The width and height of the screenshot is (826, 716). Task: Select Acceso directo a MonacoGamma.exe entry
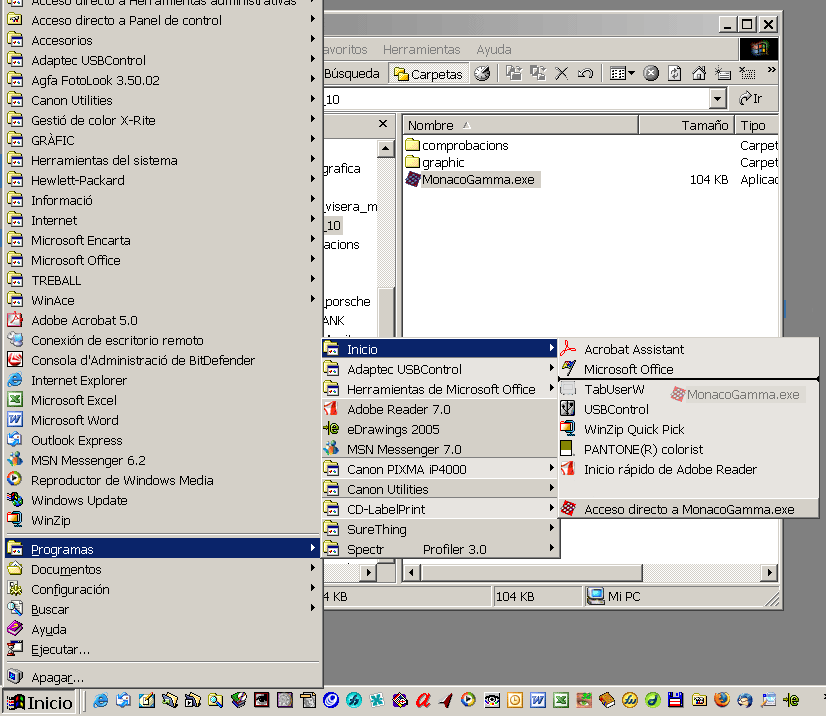(688, 509)
